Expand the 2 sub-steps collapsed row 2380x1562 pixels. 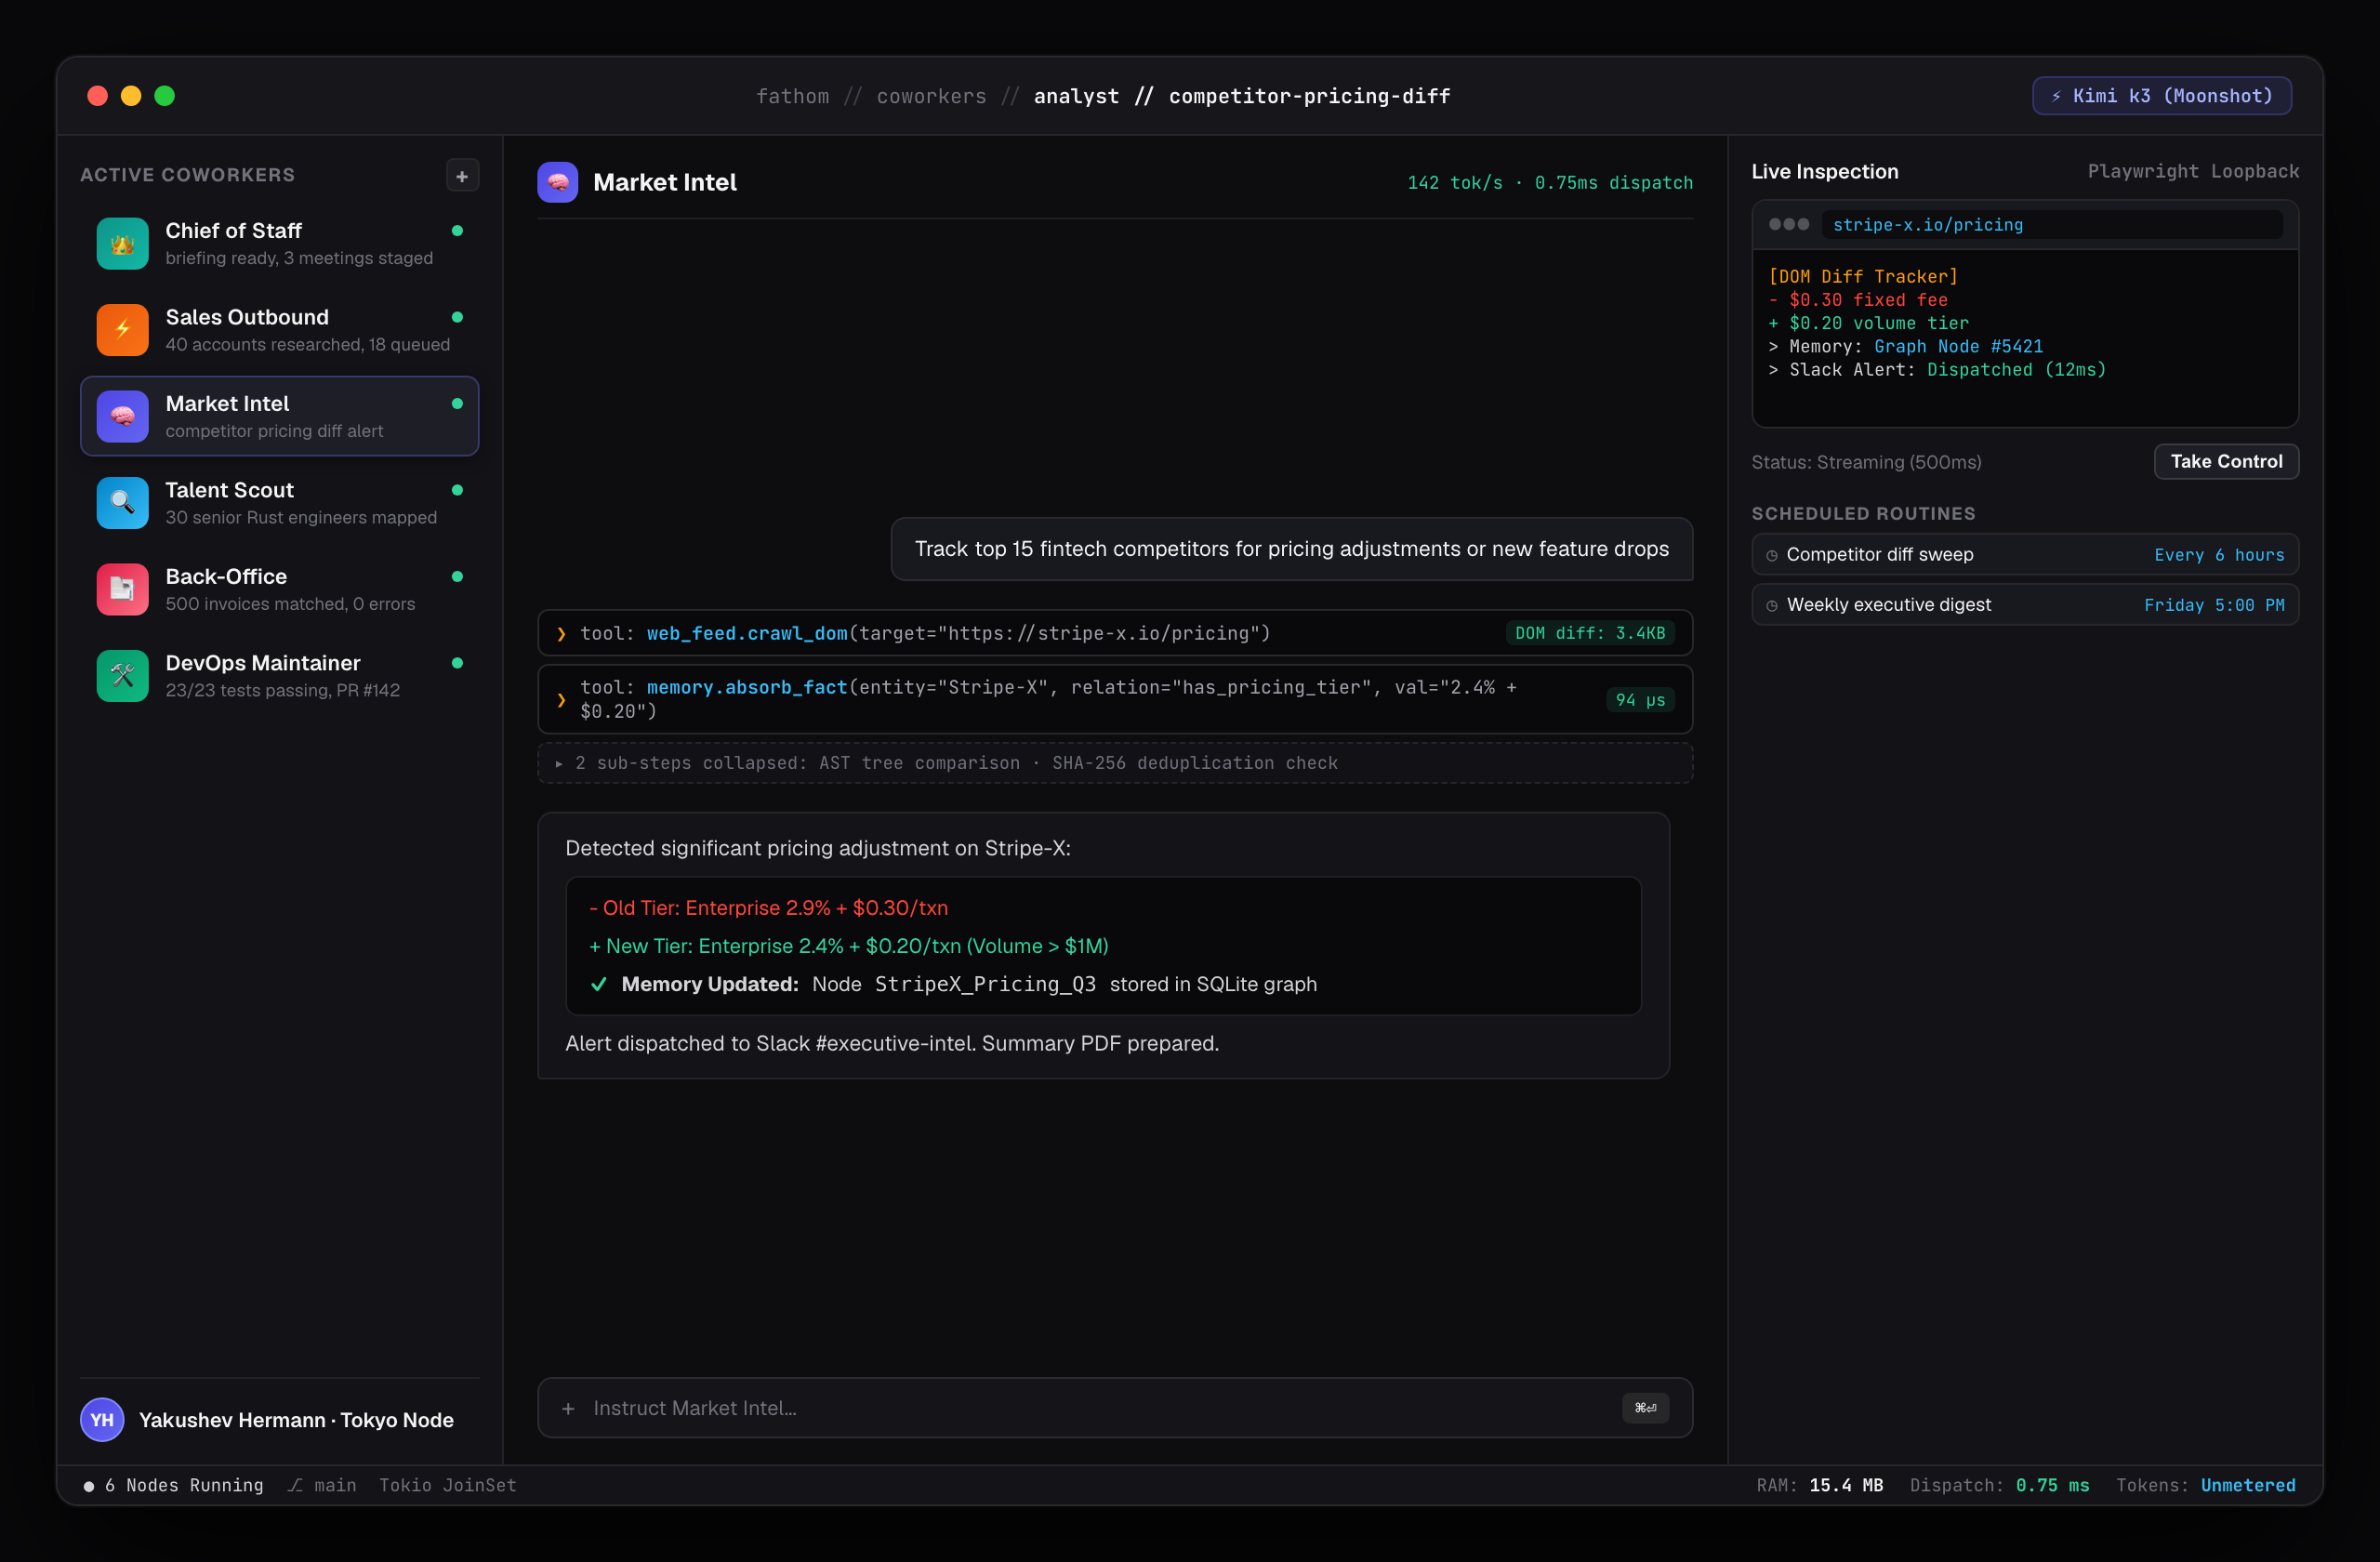(1115, 763)
